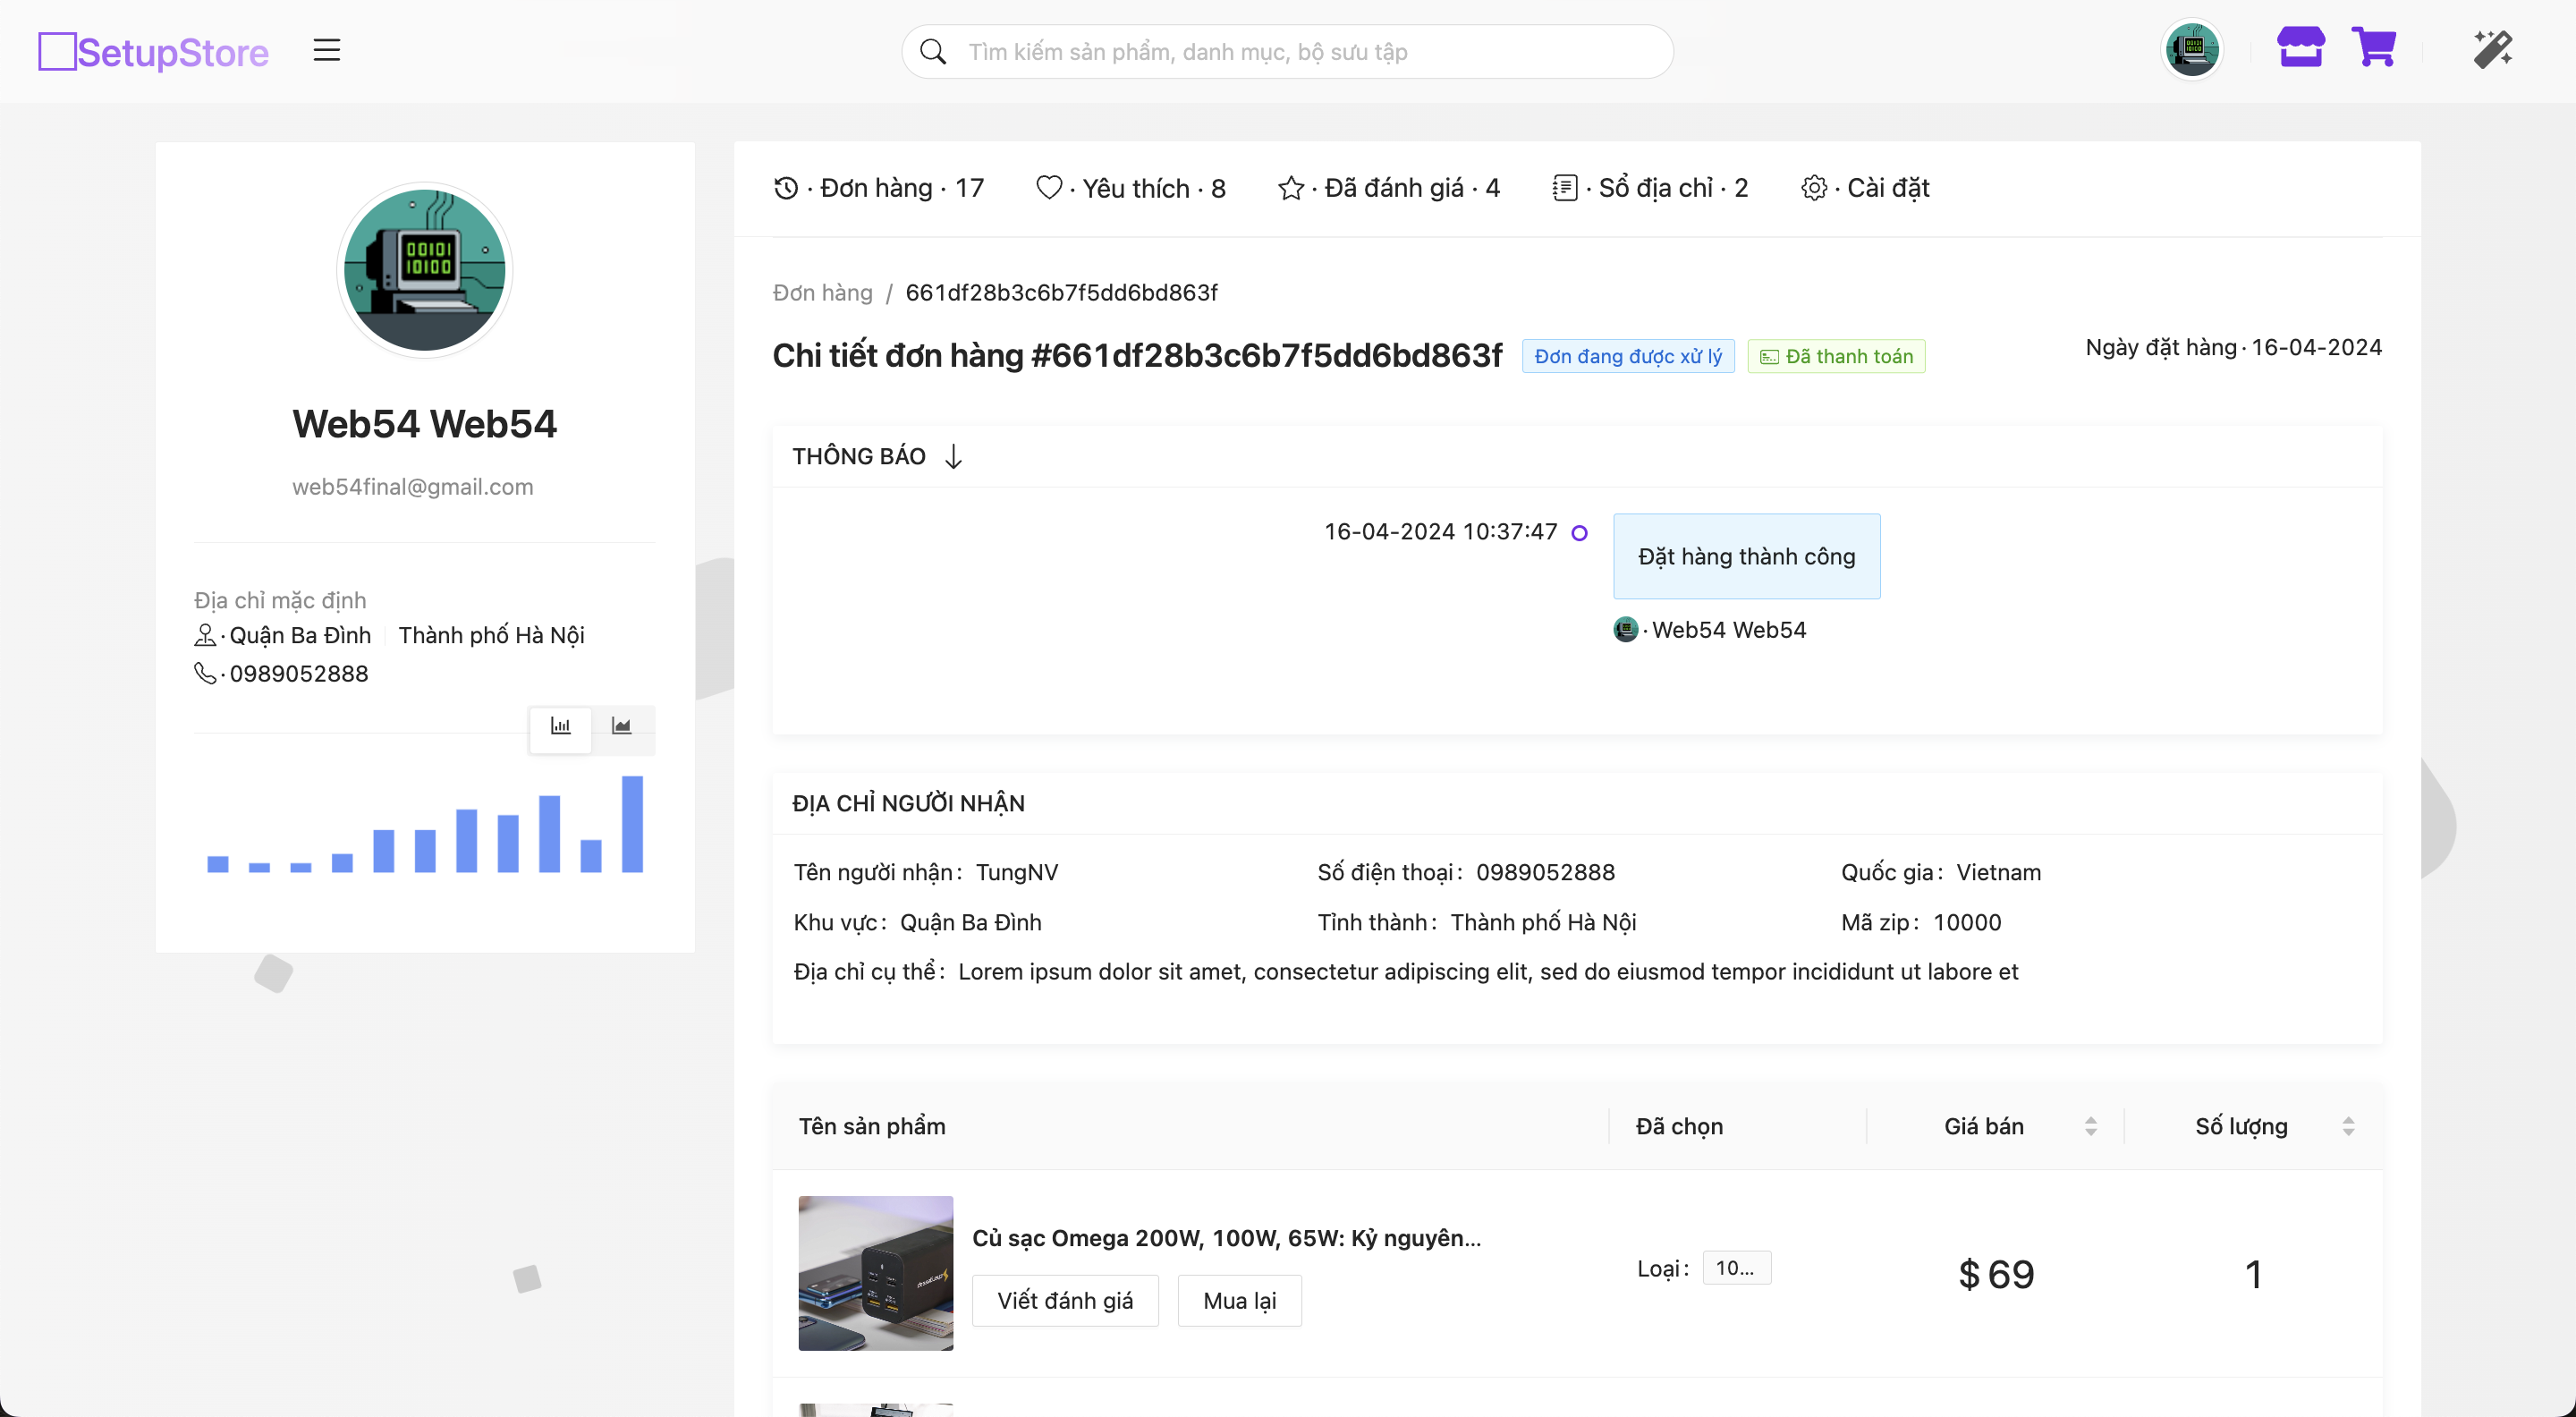
Task: Click the product search input field
Action: click(1300, 52)
